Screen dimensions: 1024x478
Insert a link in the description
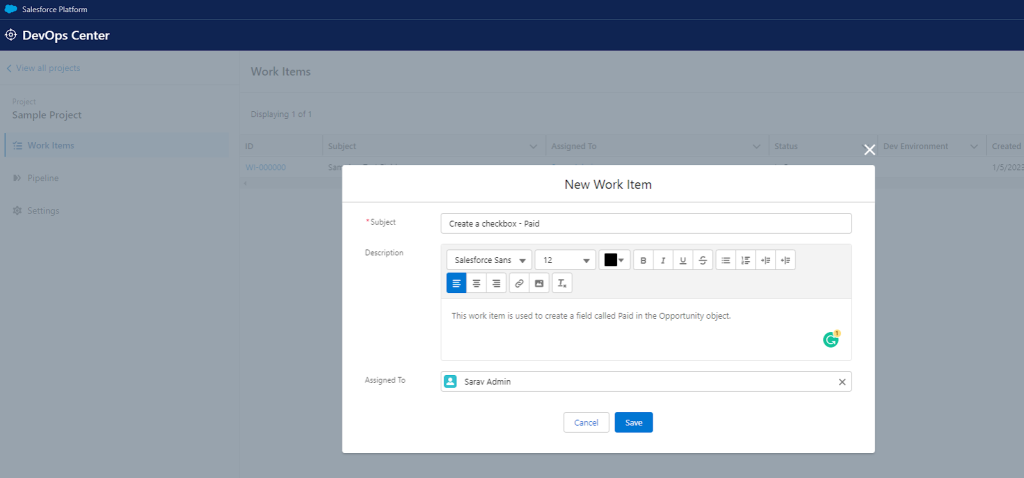(x=519, y=283)
